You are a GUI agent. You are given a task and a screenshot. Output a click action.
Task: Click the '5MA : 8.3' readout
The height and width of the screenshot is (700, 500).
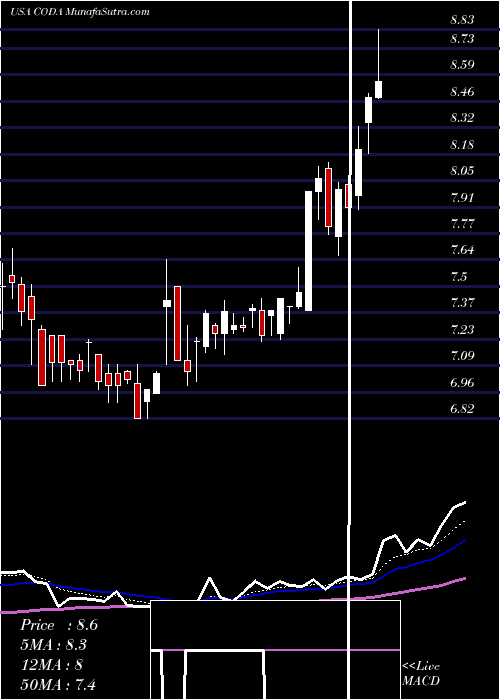[53, 645]
